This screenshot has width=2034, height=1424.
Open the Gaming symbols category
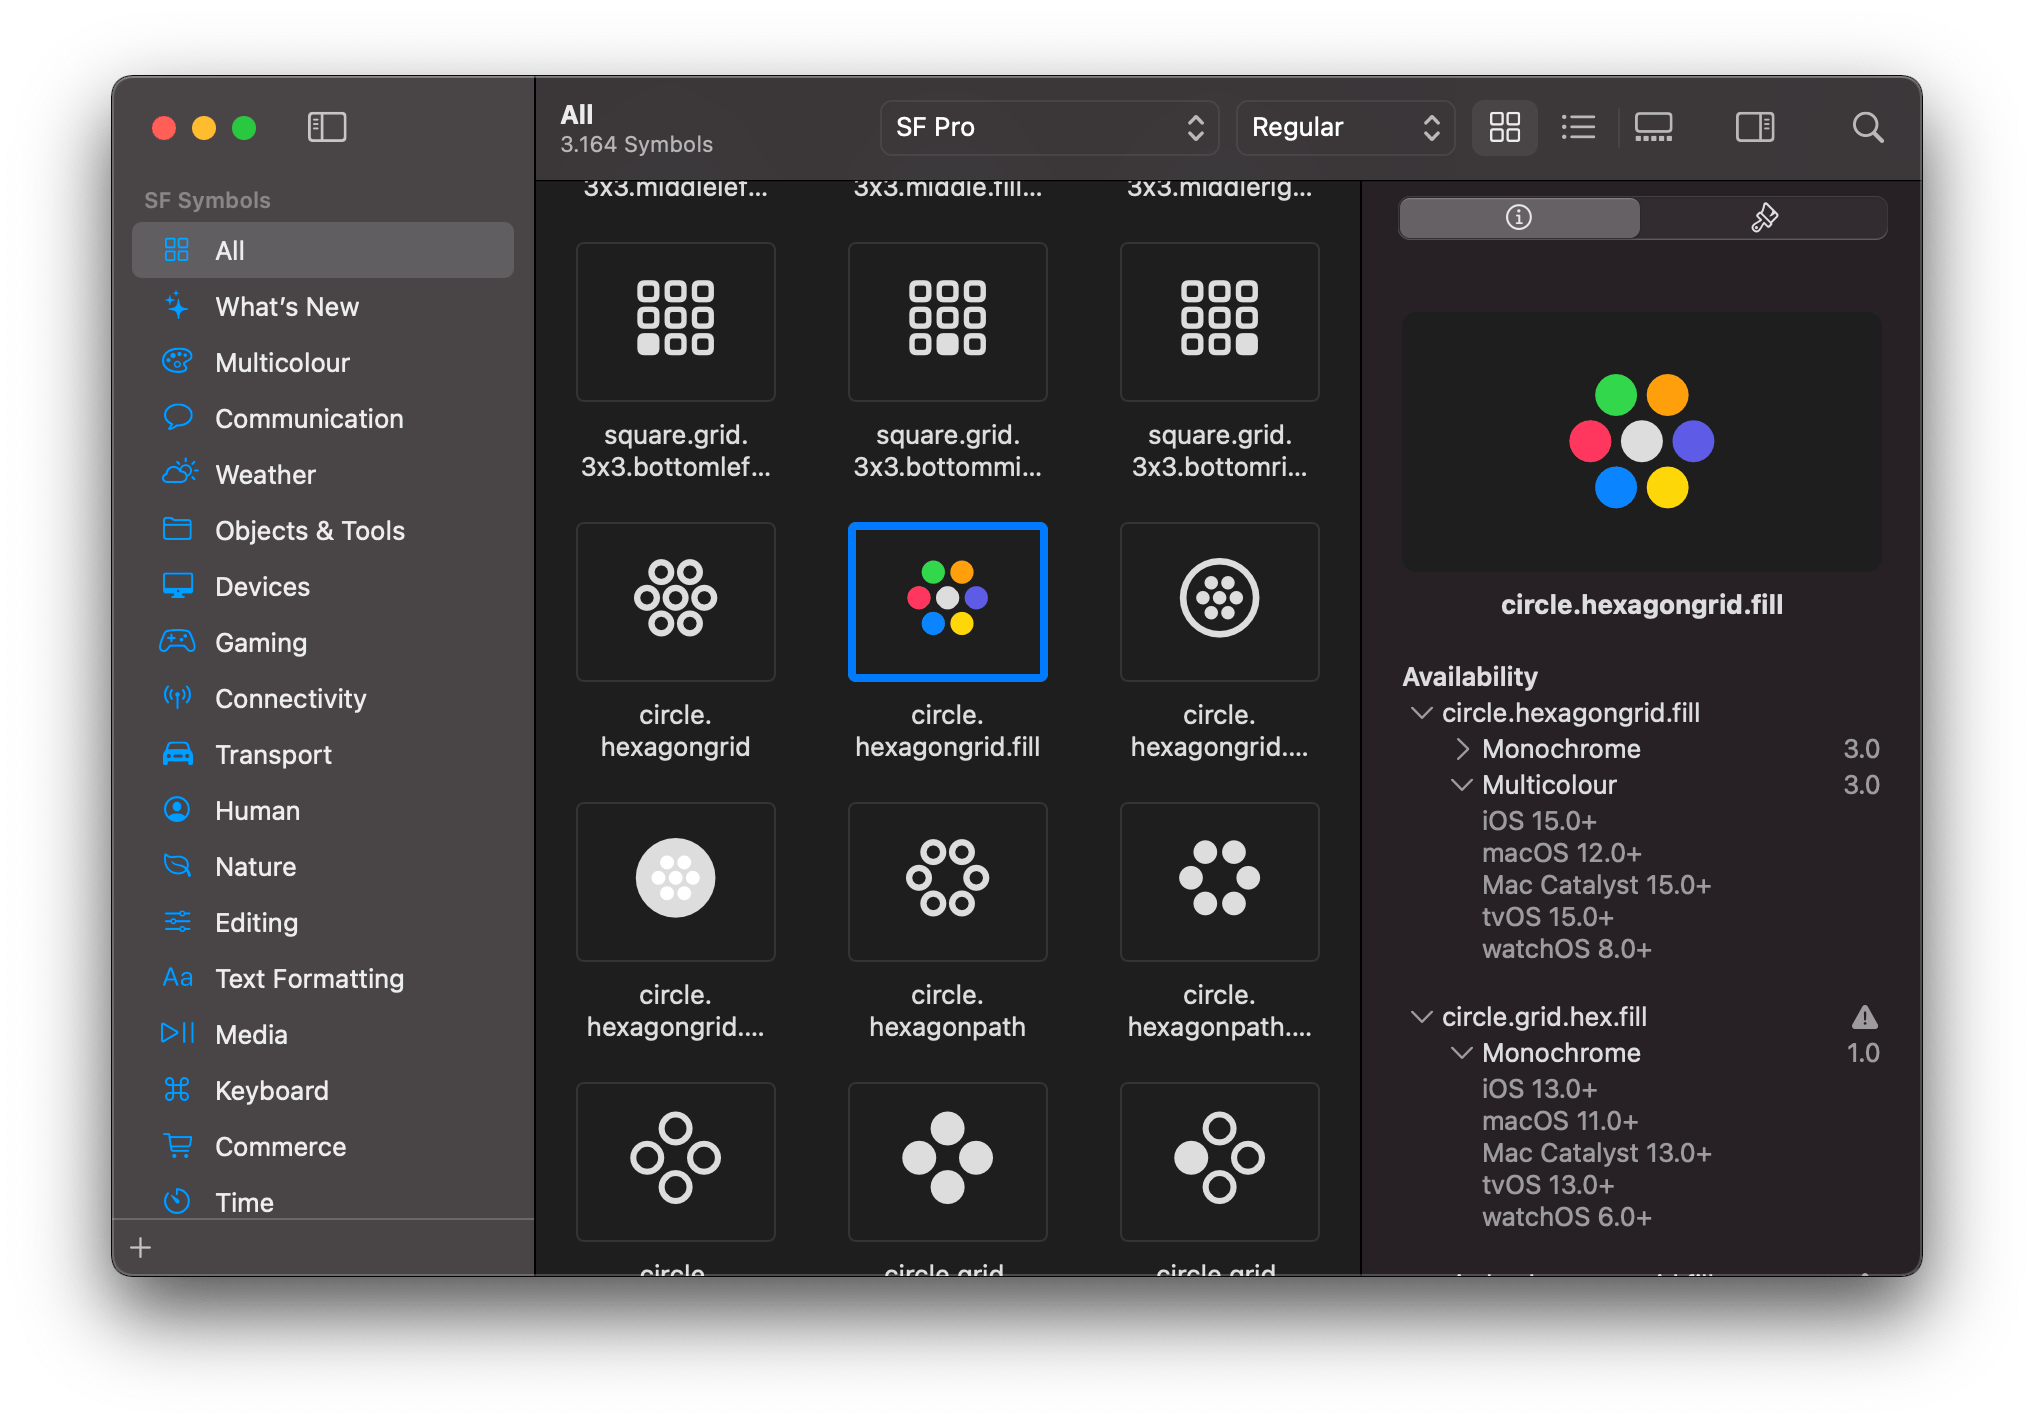click(x=260, y=642)
